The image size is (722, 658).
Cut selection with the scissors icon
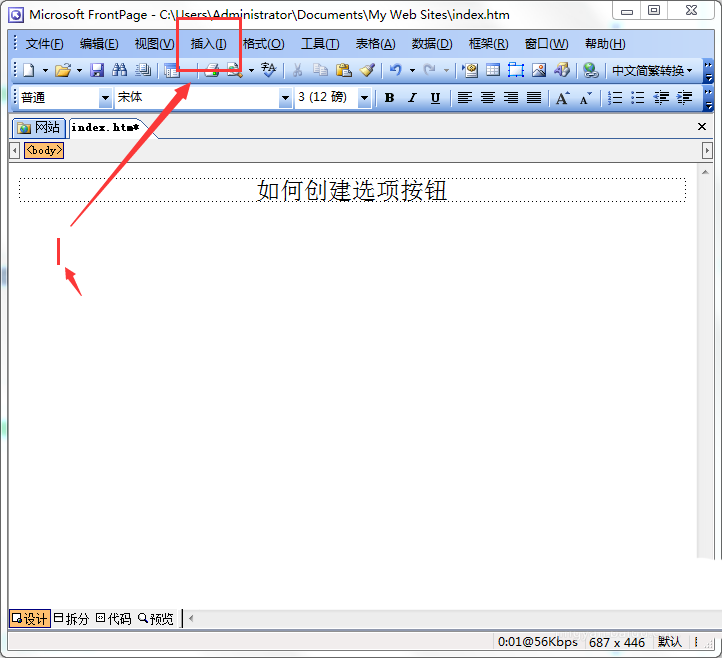point(297,70)
